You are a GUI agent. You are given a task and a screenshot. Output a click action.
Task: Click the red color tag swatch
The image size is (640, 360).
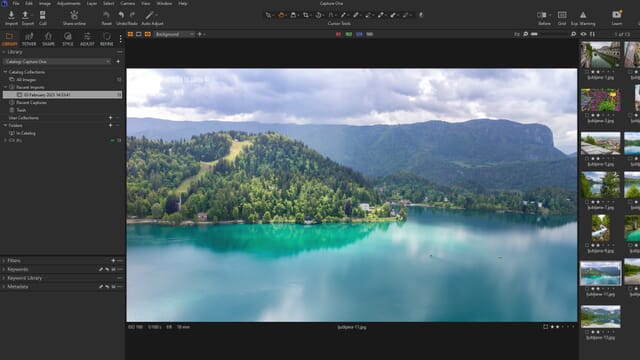pyautogui.click(x=338, y=34)
